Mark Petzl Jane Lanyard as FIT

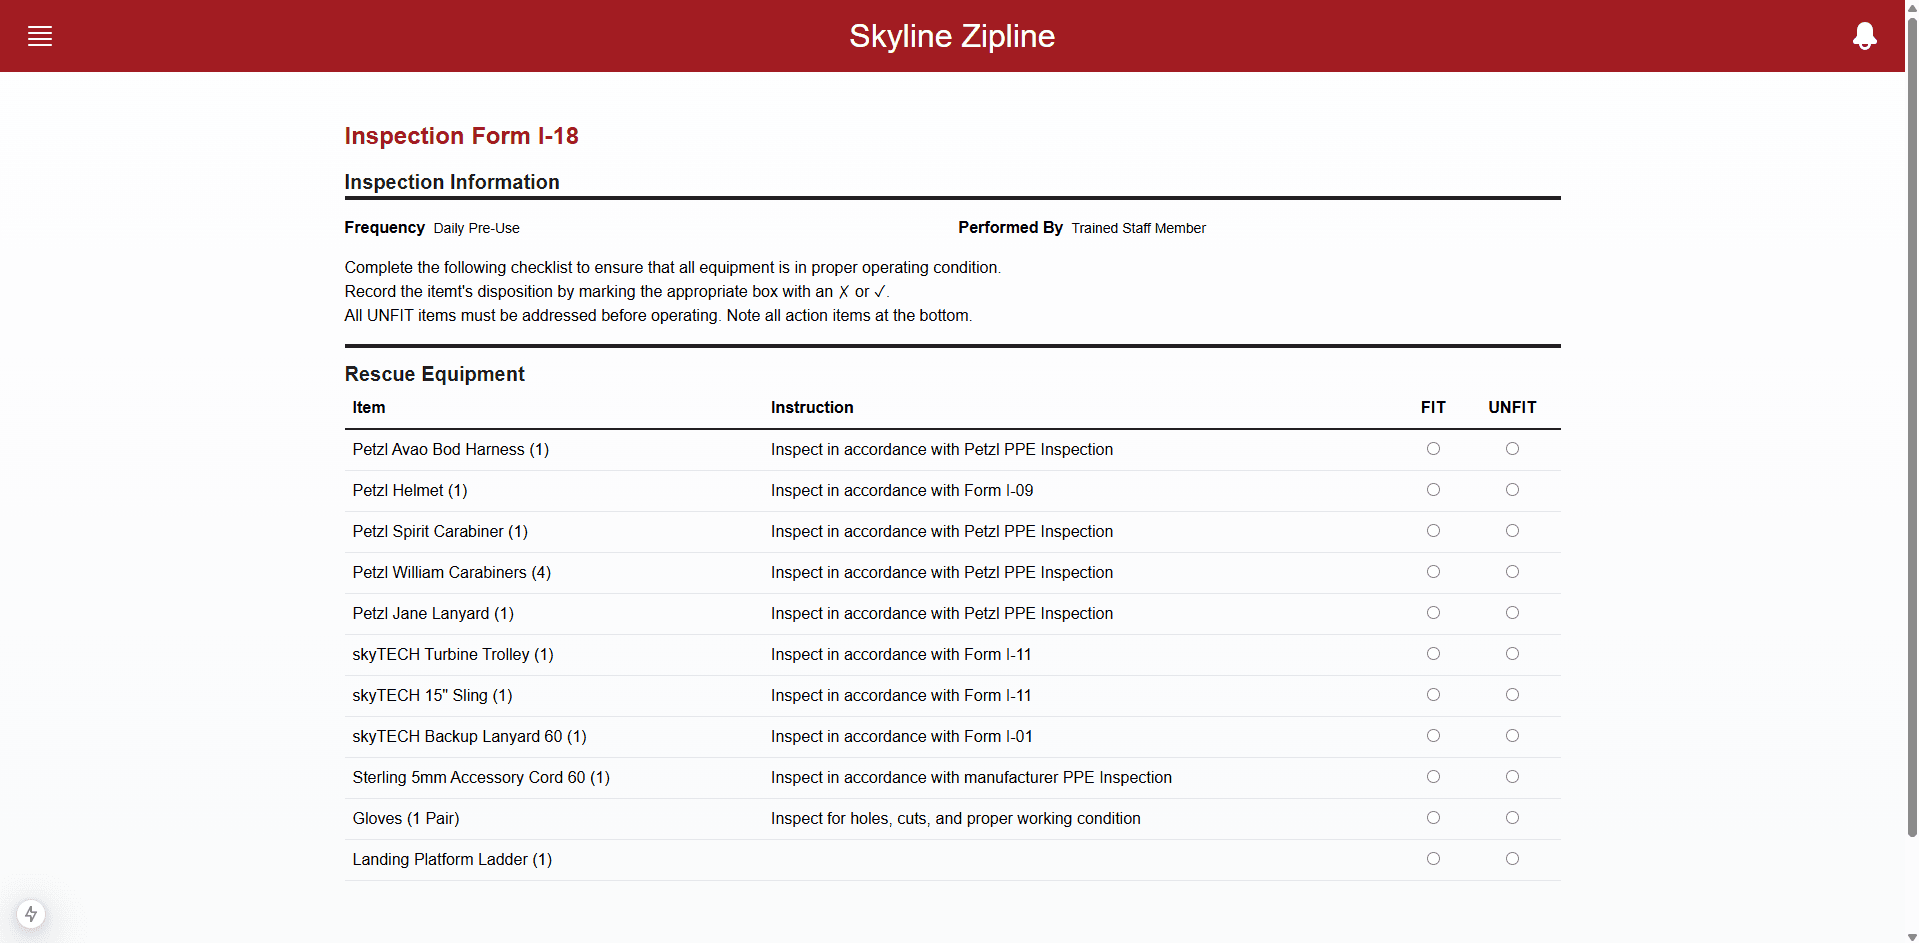pos(1433,612)
